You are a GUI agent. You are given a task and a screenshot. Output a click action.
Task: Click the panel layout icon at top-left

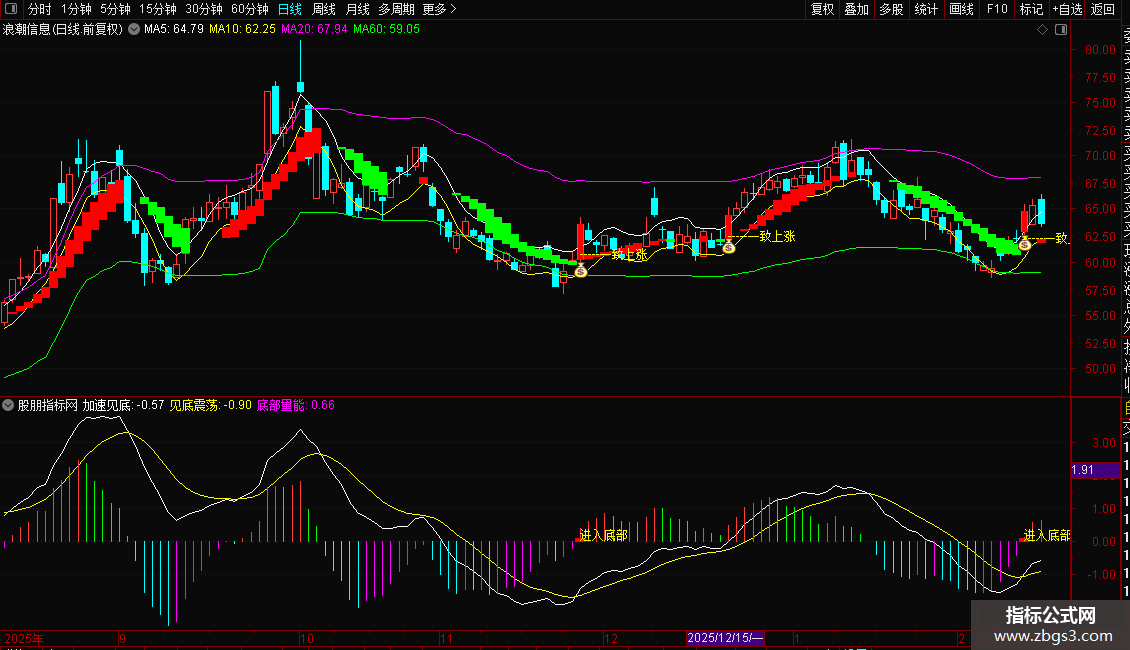[x=11, y=9]
